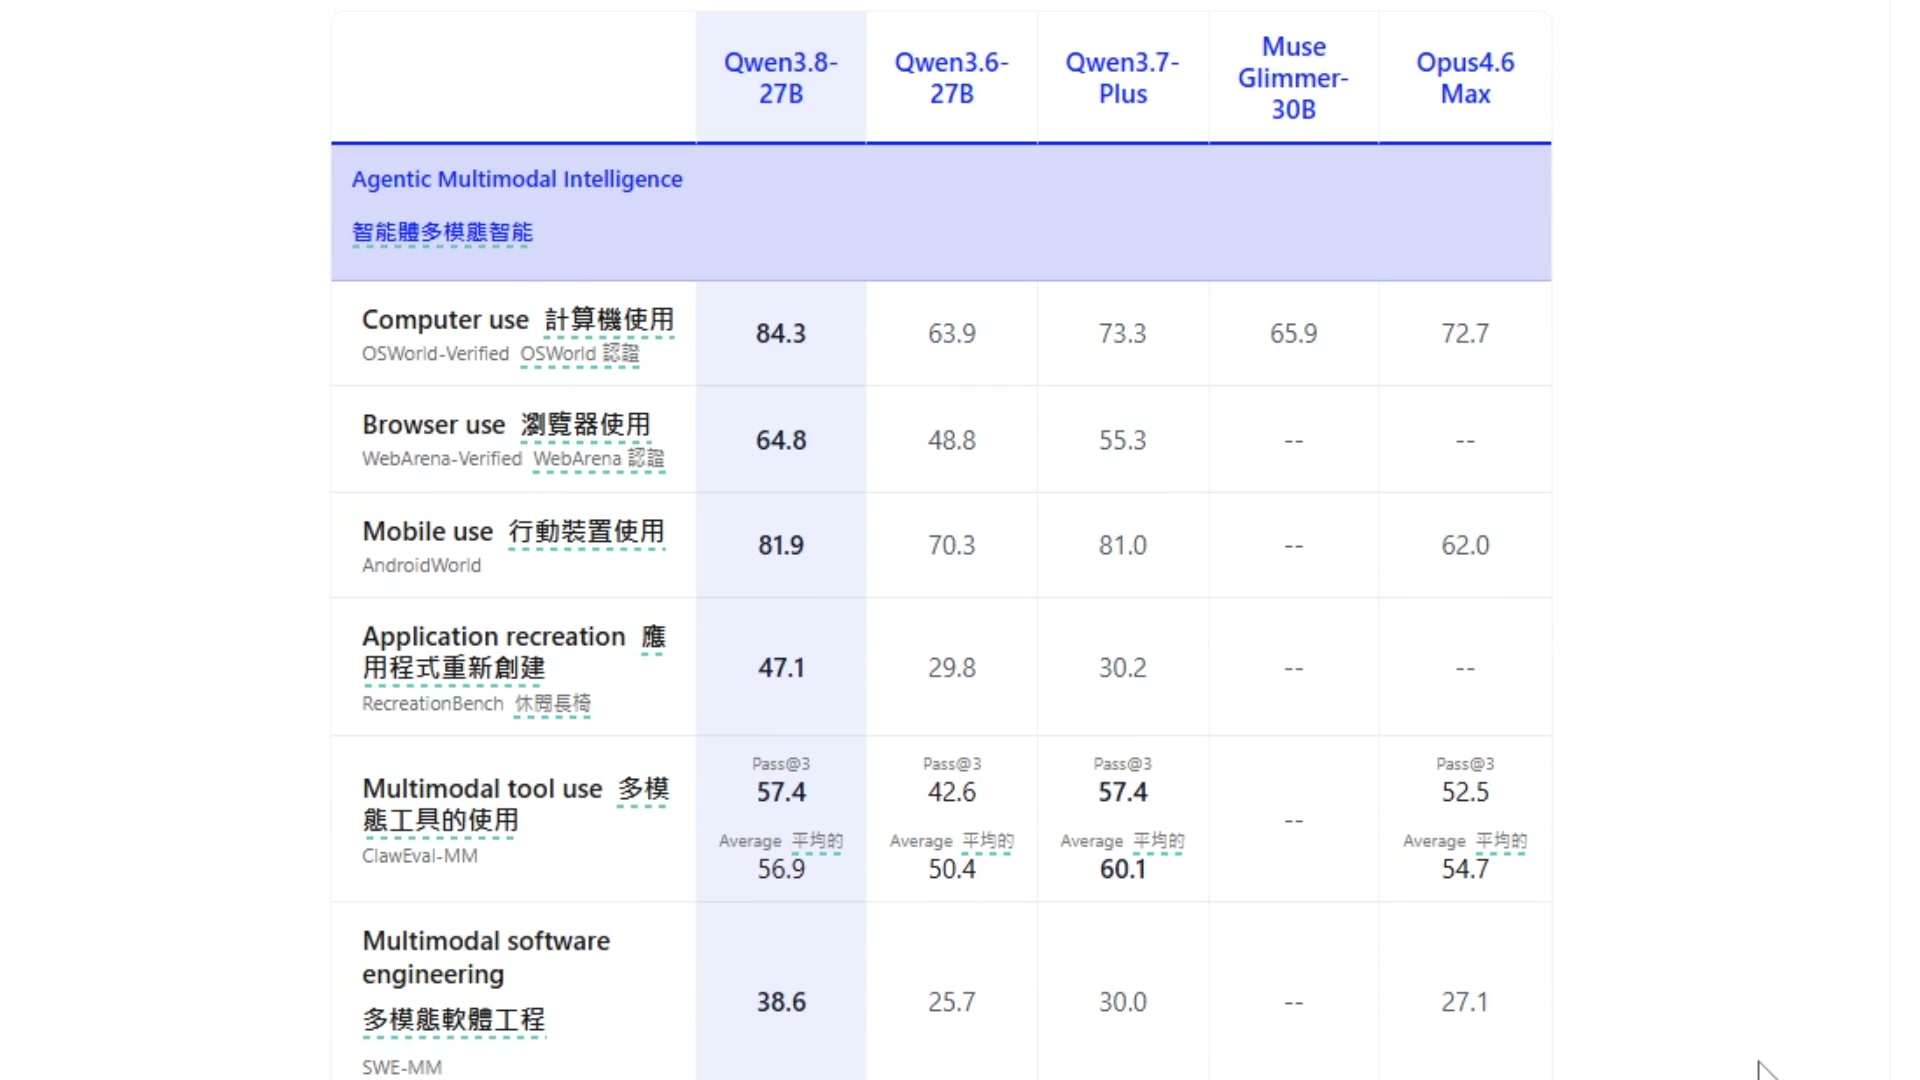Click the 84.3 Computer use score
This screenshot has height=1080, width=1920.
pos(781,333)
